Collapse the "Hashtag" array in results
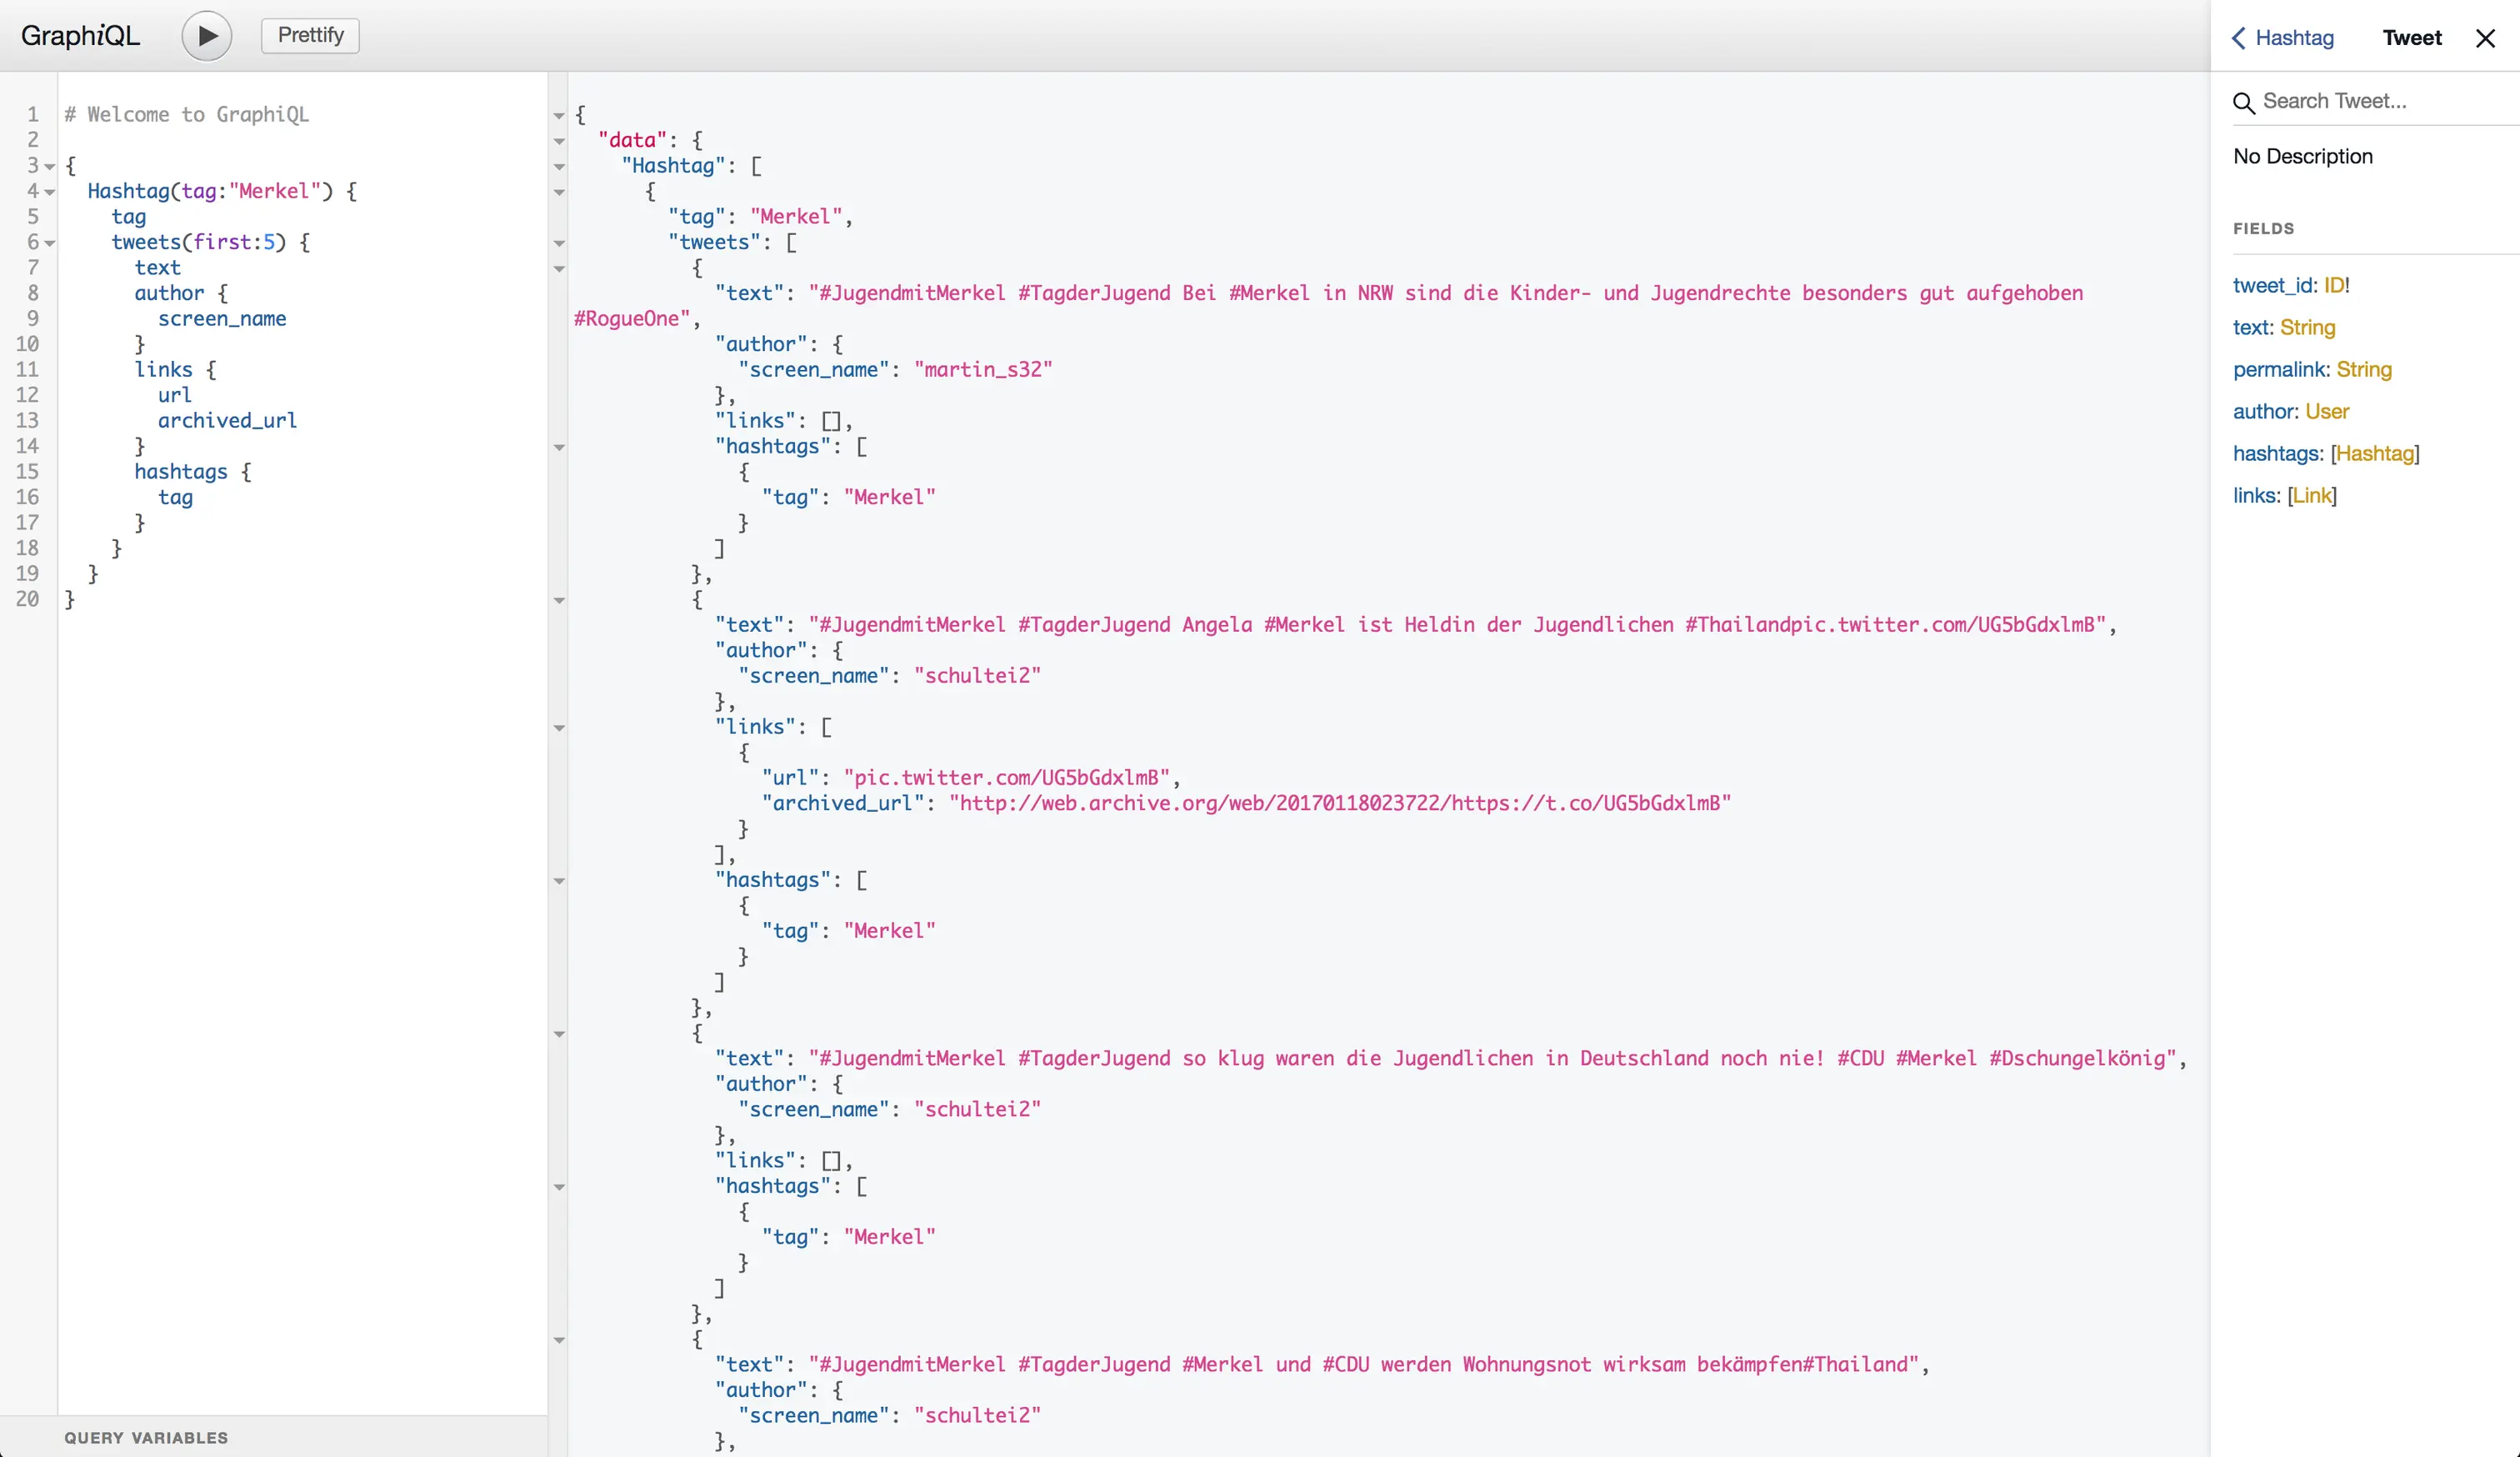This screenshot has width=2520, height=1457. 559,167
